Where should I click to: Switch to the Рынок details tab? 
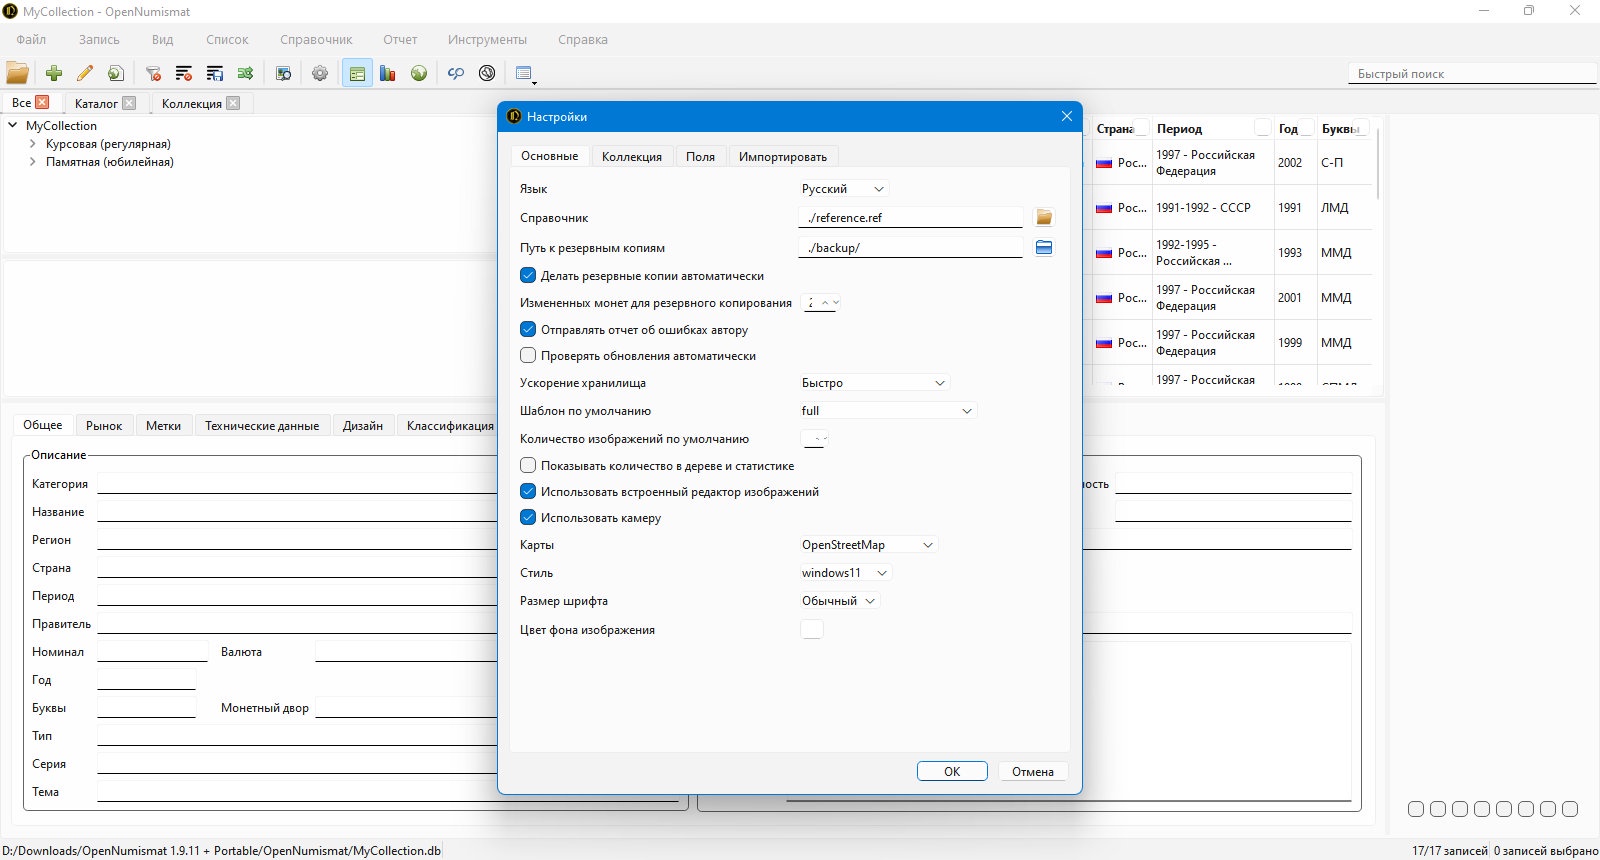click(x=104, y=425)
